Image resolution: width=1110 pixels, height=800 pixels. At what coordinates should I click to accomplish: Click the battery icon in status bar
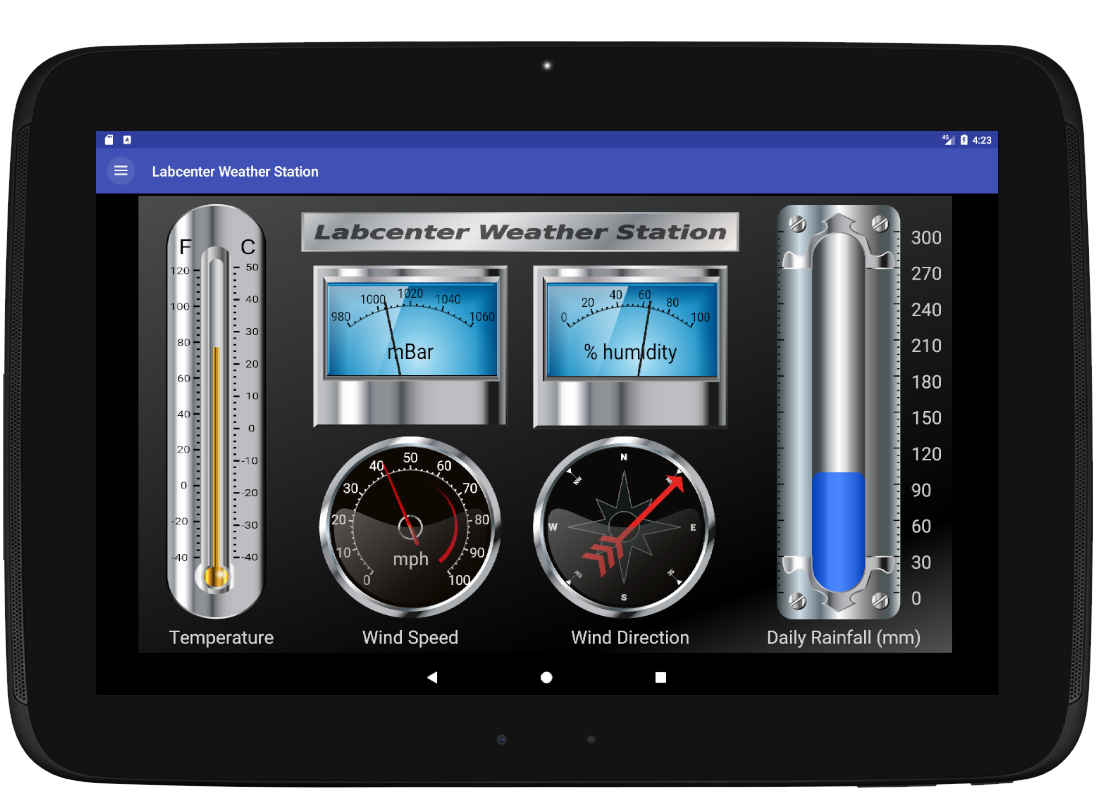[x=964, y=140]
